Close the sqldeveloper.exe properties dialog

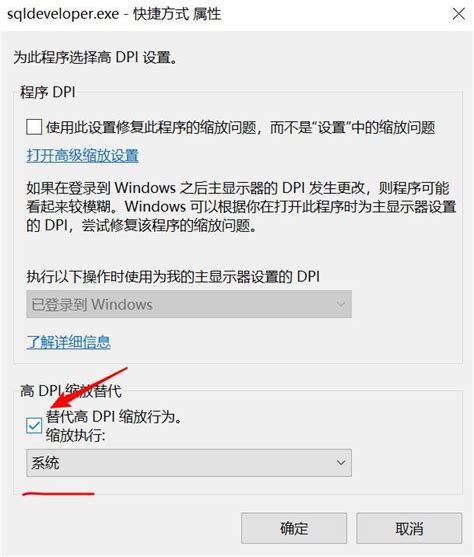pos(459,14)
